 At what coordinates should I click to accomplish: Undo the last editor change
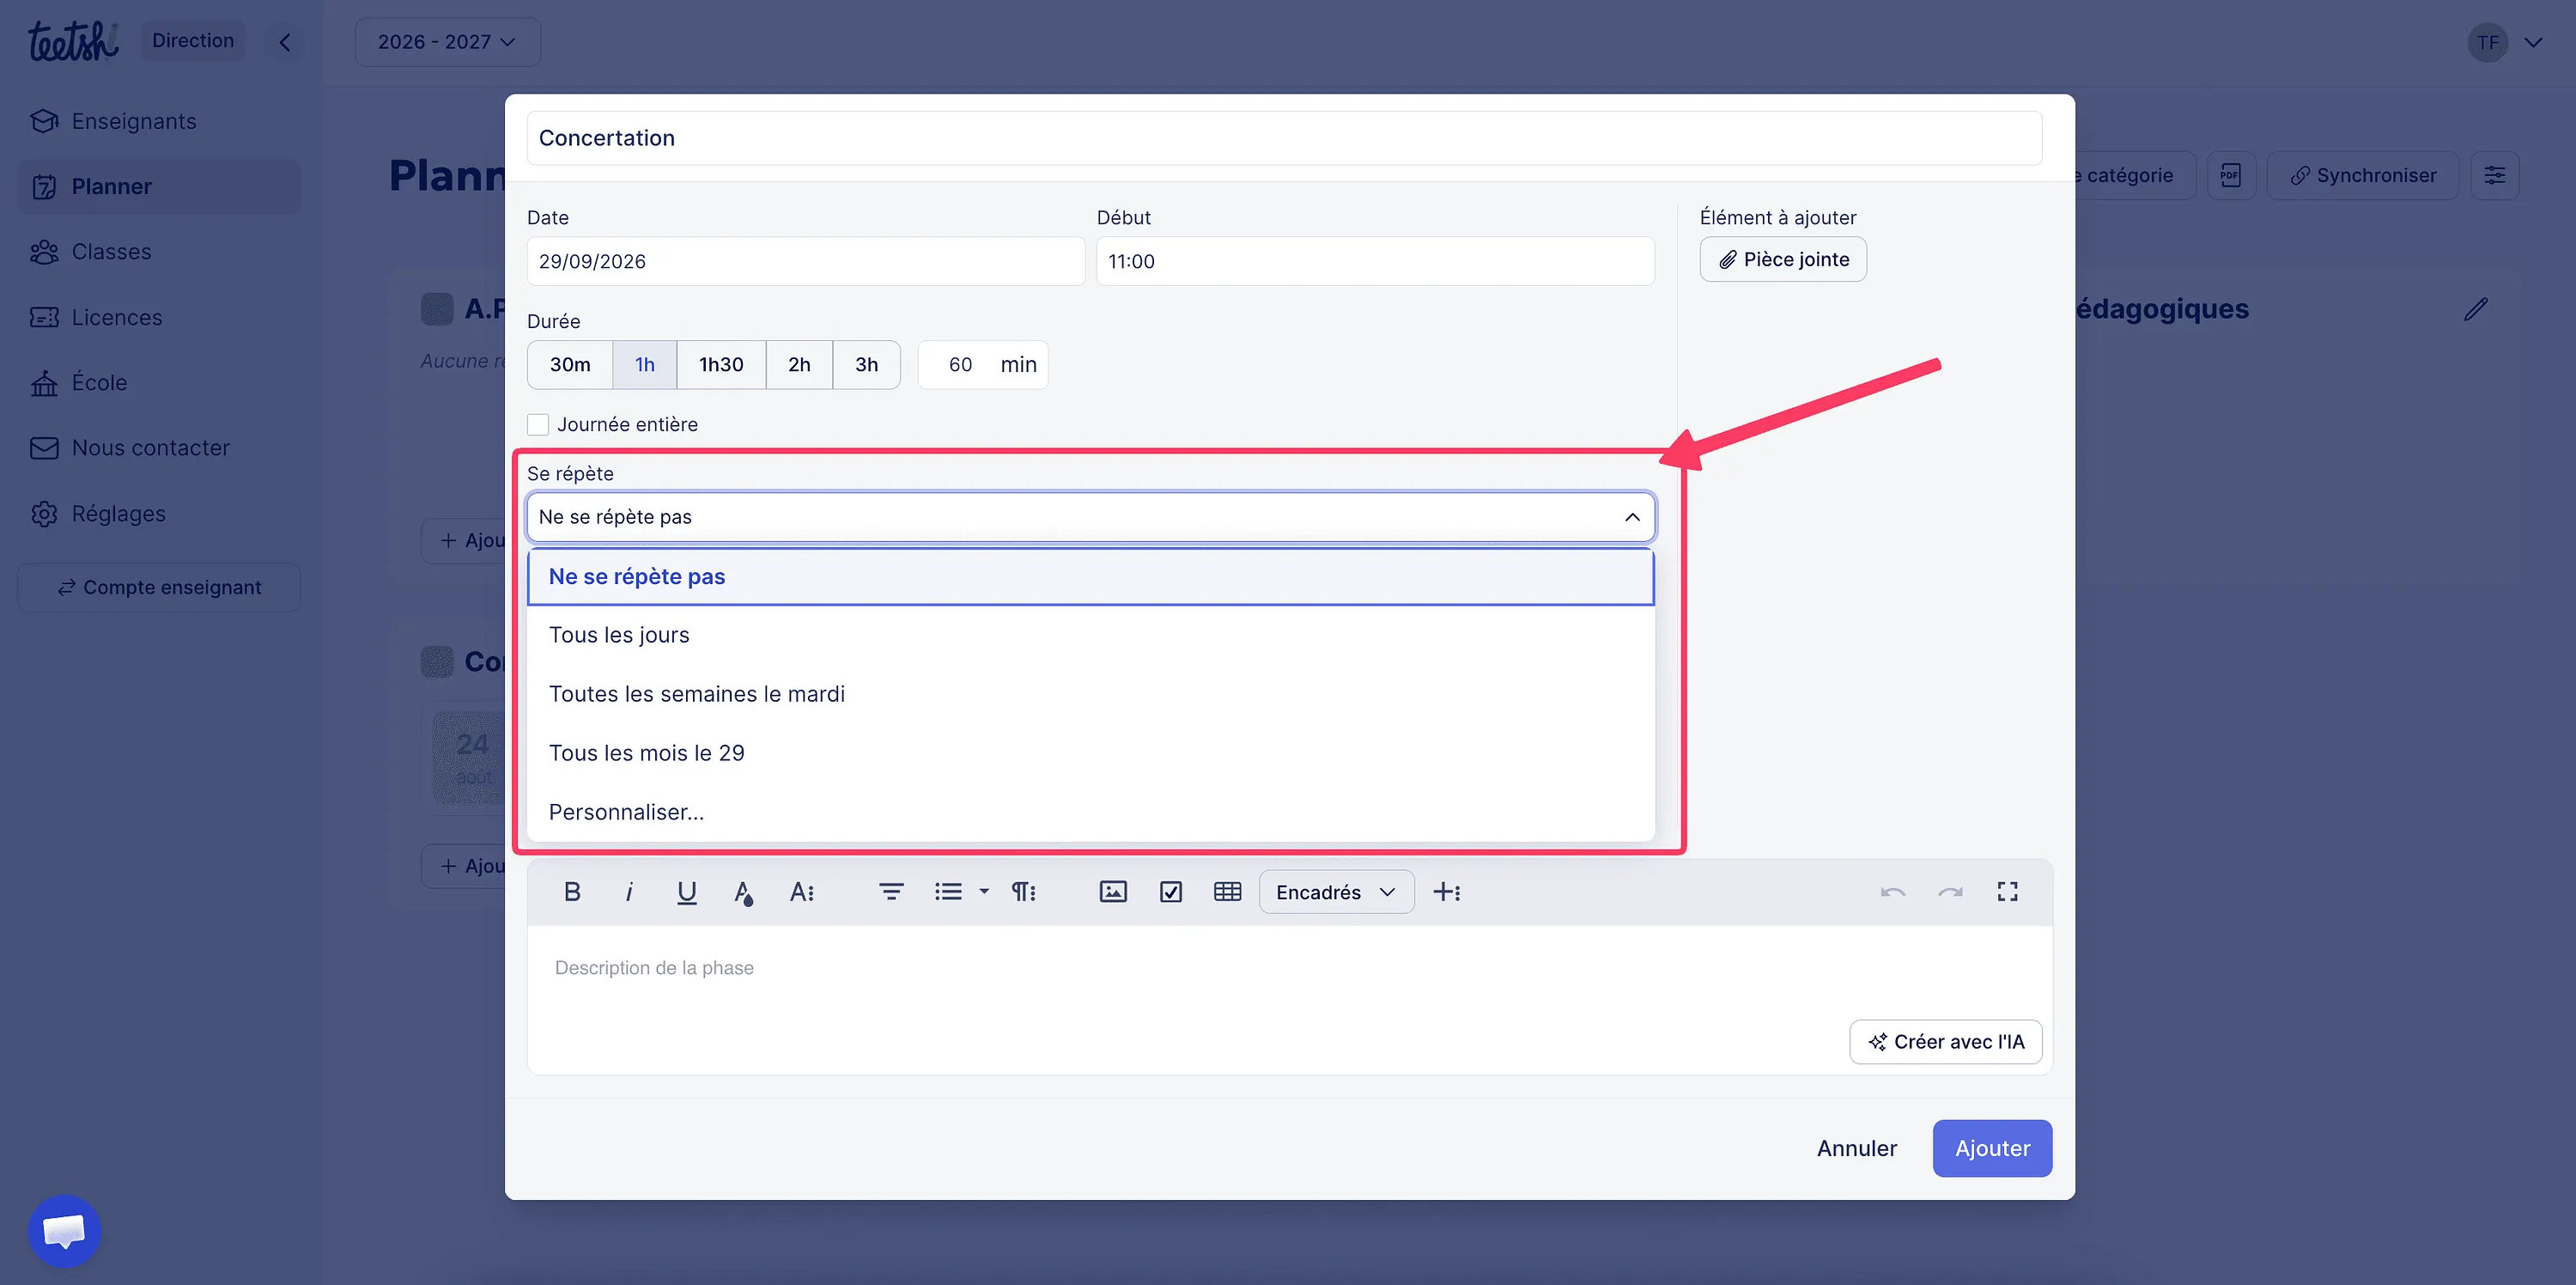click(x=1893, y=892)
